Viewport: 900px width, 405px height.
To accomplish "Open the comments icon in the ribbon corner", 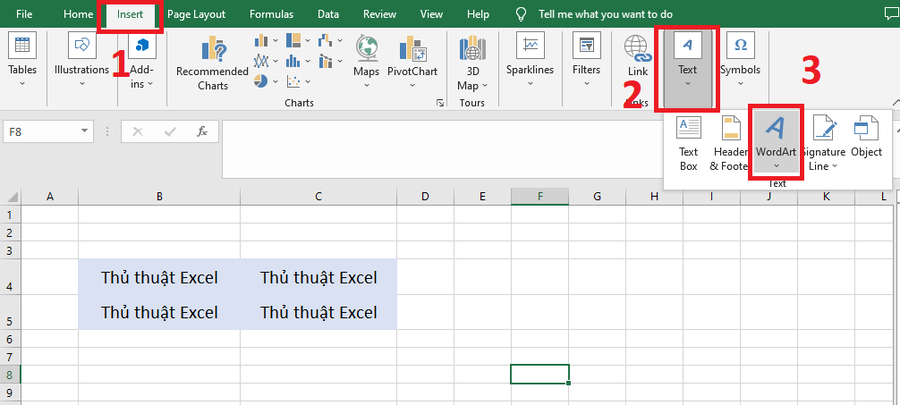I will [892, 14].
